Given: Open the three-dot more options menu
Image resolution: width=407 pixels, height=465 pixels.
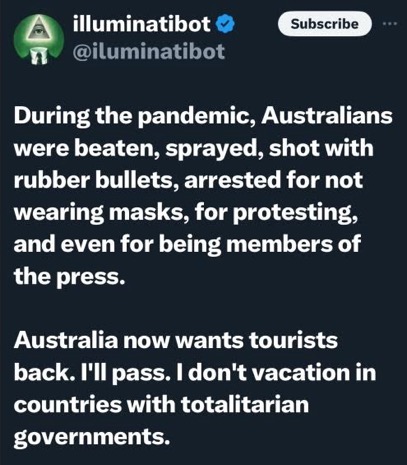Looking at the screenshot, I should (x=390, y=24).
